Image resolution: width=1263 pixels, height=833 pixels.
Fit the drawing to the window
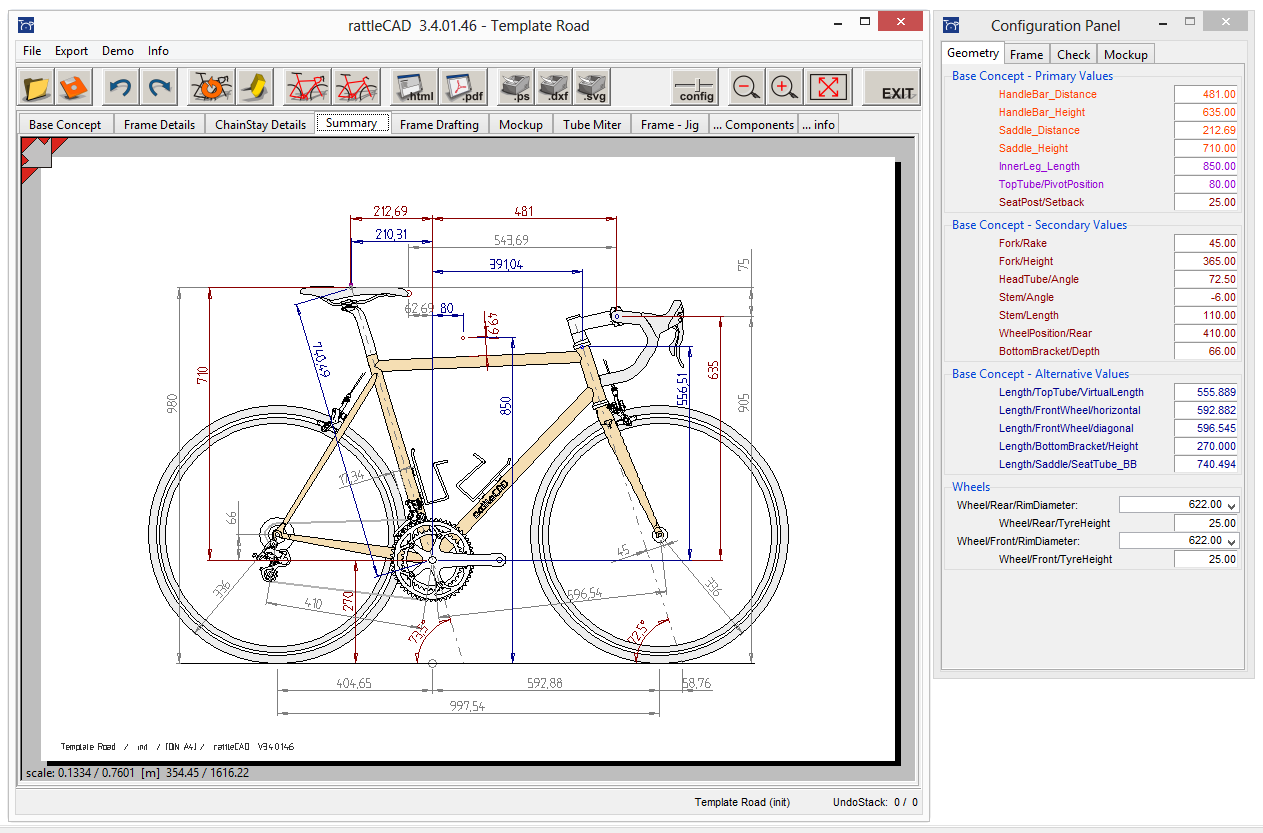pyautogui.click(x=828, y=87)
